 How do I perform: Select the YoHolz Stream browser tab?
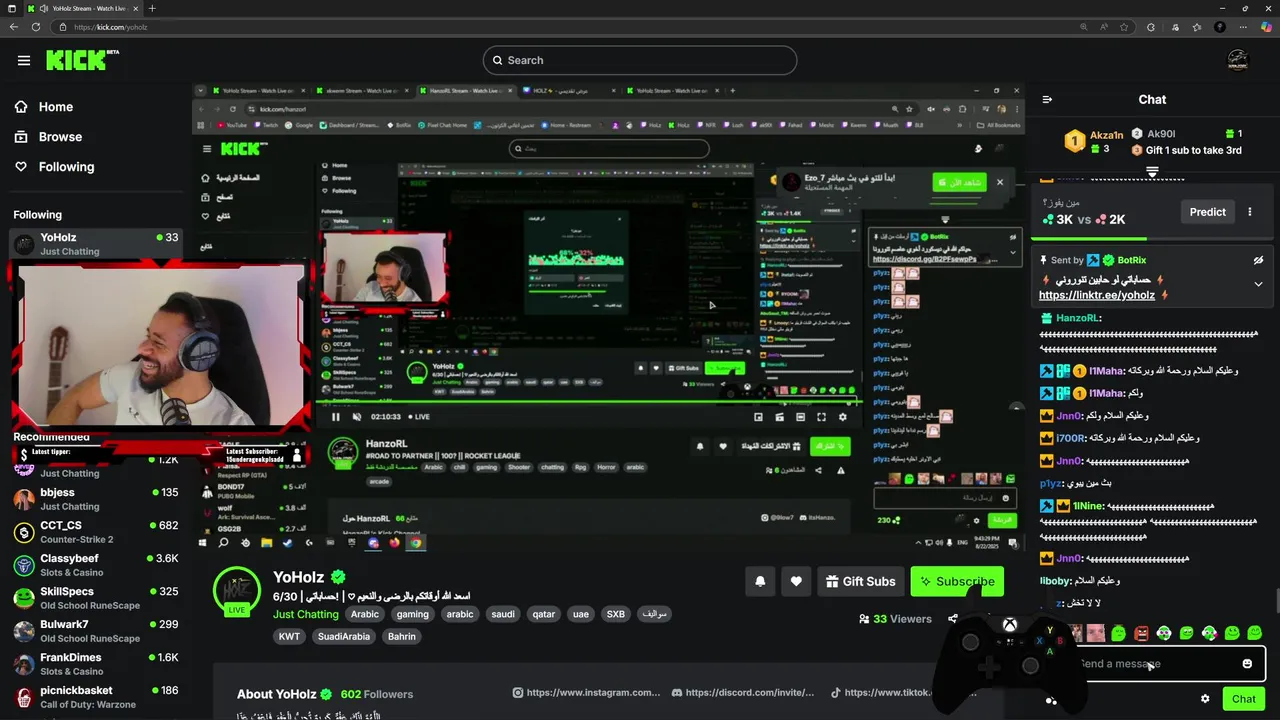click(85, 8)
